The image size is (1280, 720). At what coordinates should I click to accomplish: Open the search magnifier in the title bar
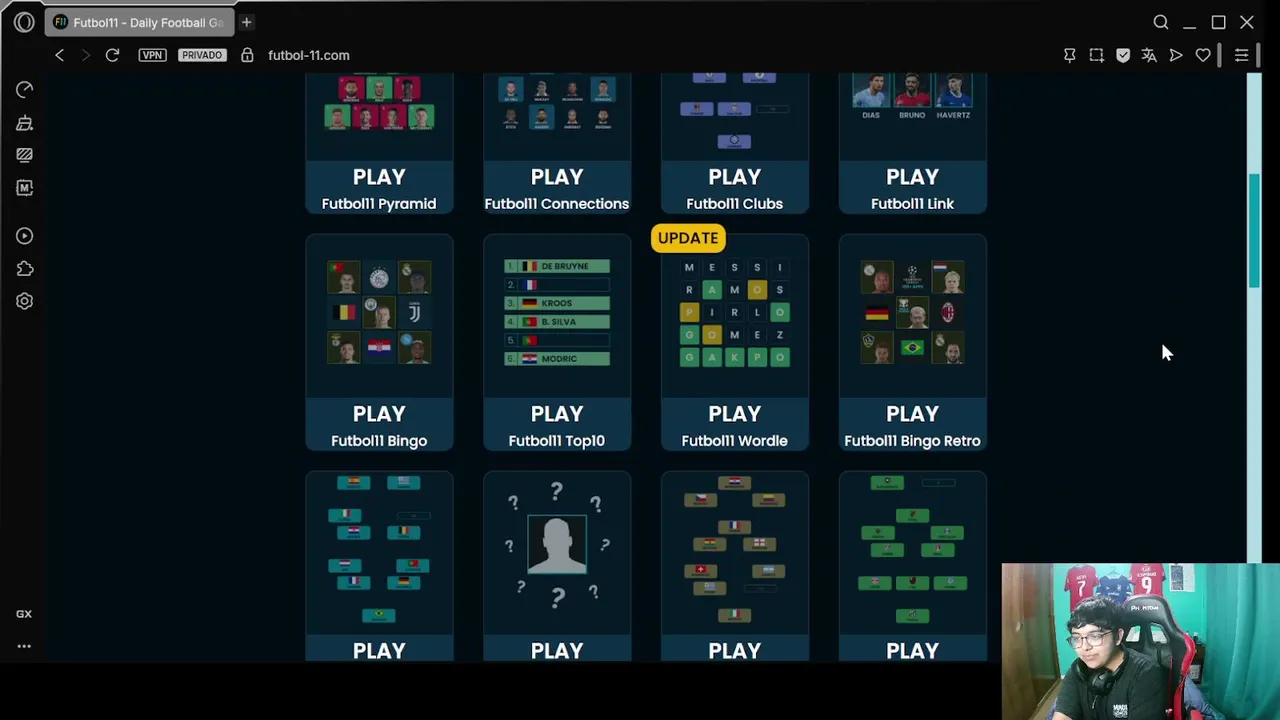[x=1161, y=22]
